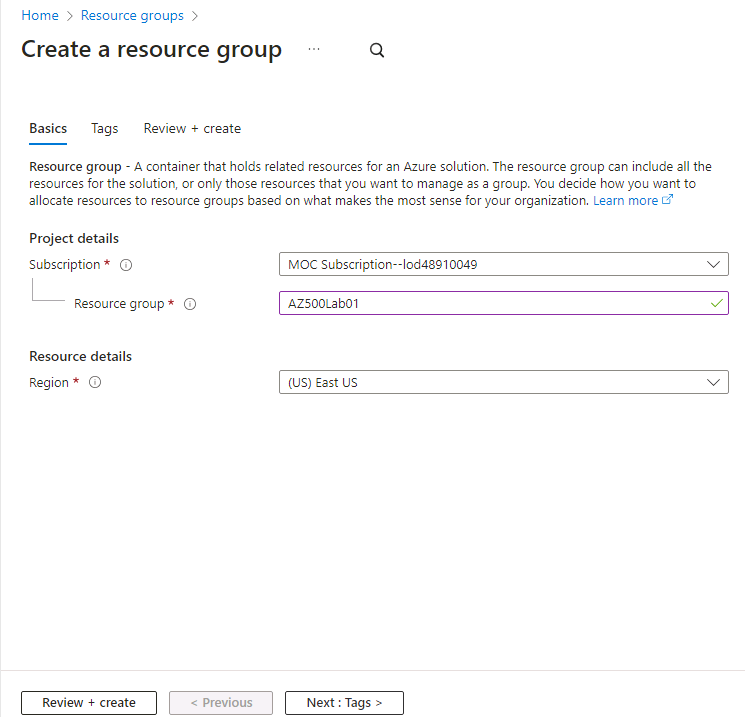The height and width of the screenshot is (717, 745).
Task: Go to the Review + create tab
Action: tap(192, 129)
